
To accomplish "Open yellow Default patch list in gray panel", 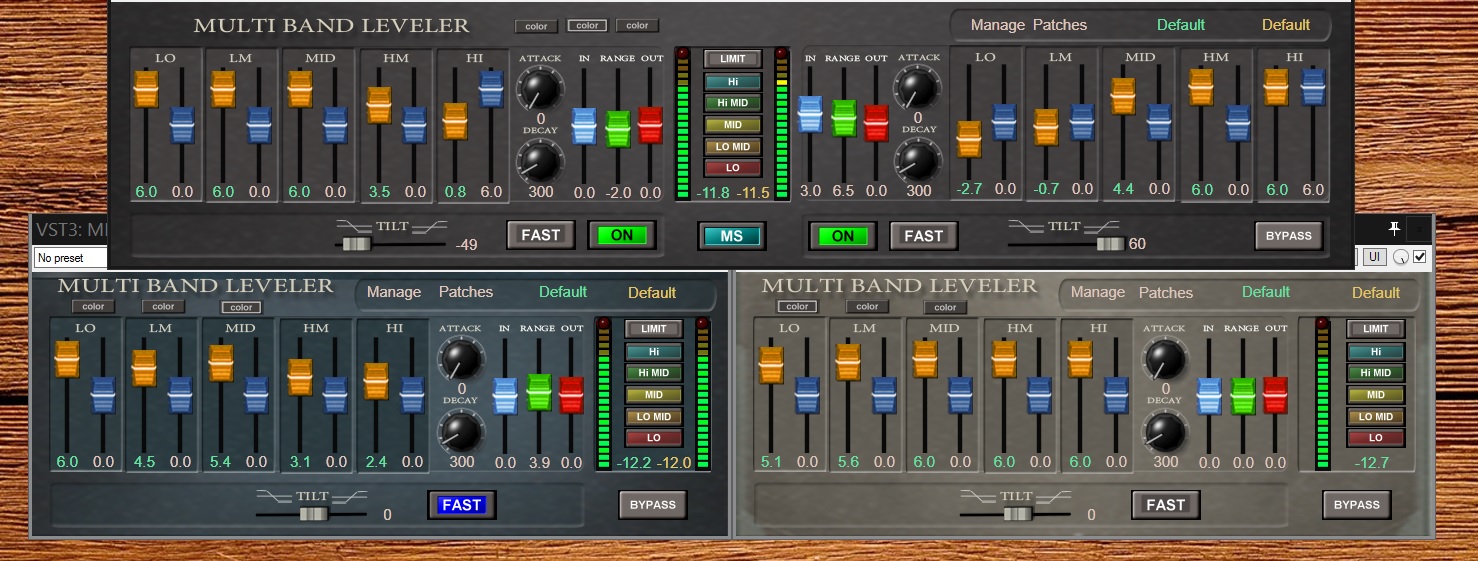I will pyautogui.click(x=1376, y=293).
